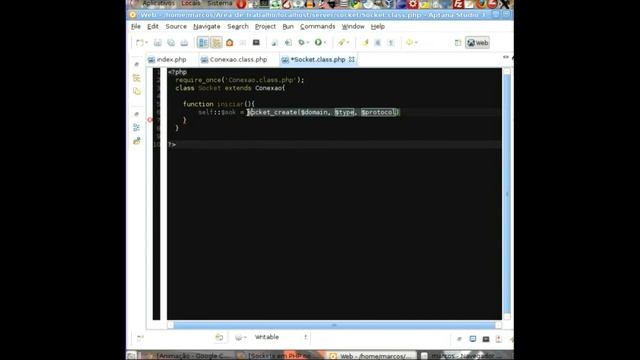Click the bottom green icon in left sidebar
640x360 pixels.
(137, 141)
